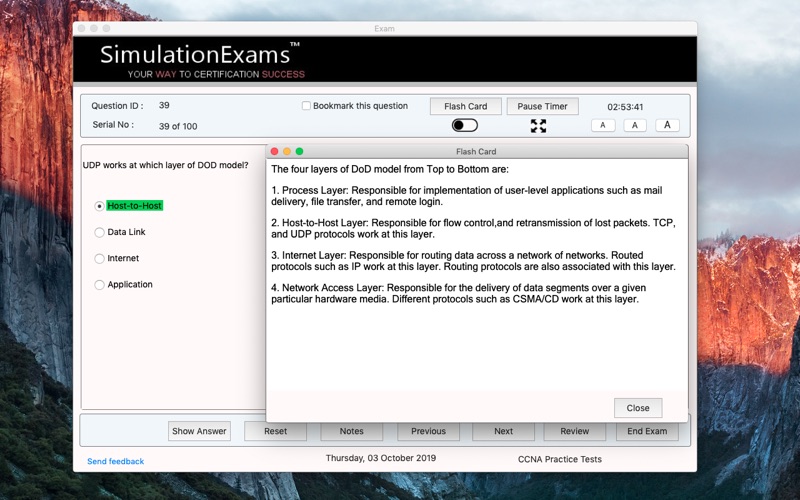Viewport: 800px width, 500px height.
Task: Select the Host-to-Host answer option
Action: [x=99, y=206]
